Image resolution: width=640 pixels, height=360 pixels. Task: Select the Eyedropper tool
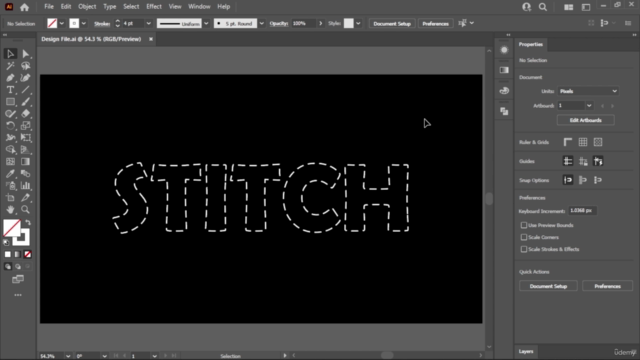pos(10,173)
